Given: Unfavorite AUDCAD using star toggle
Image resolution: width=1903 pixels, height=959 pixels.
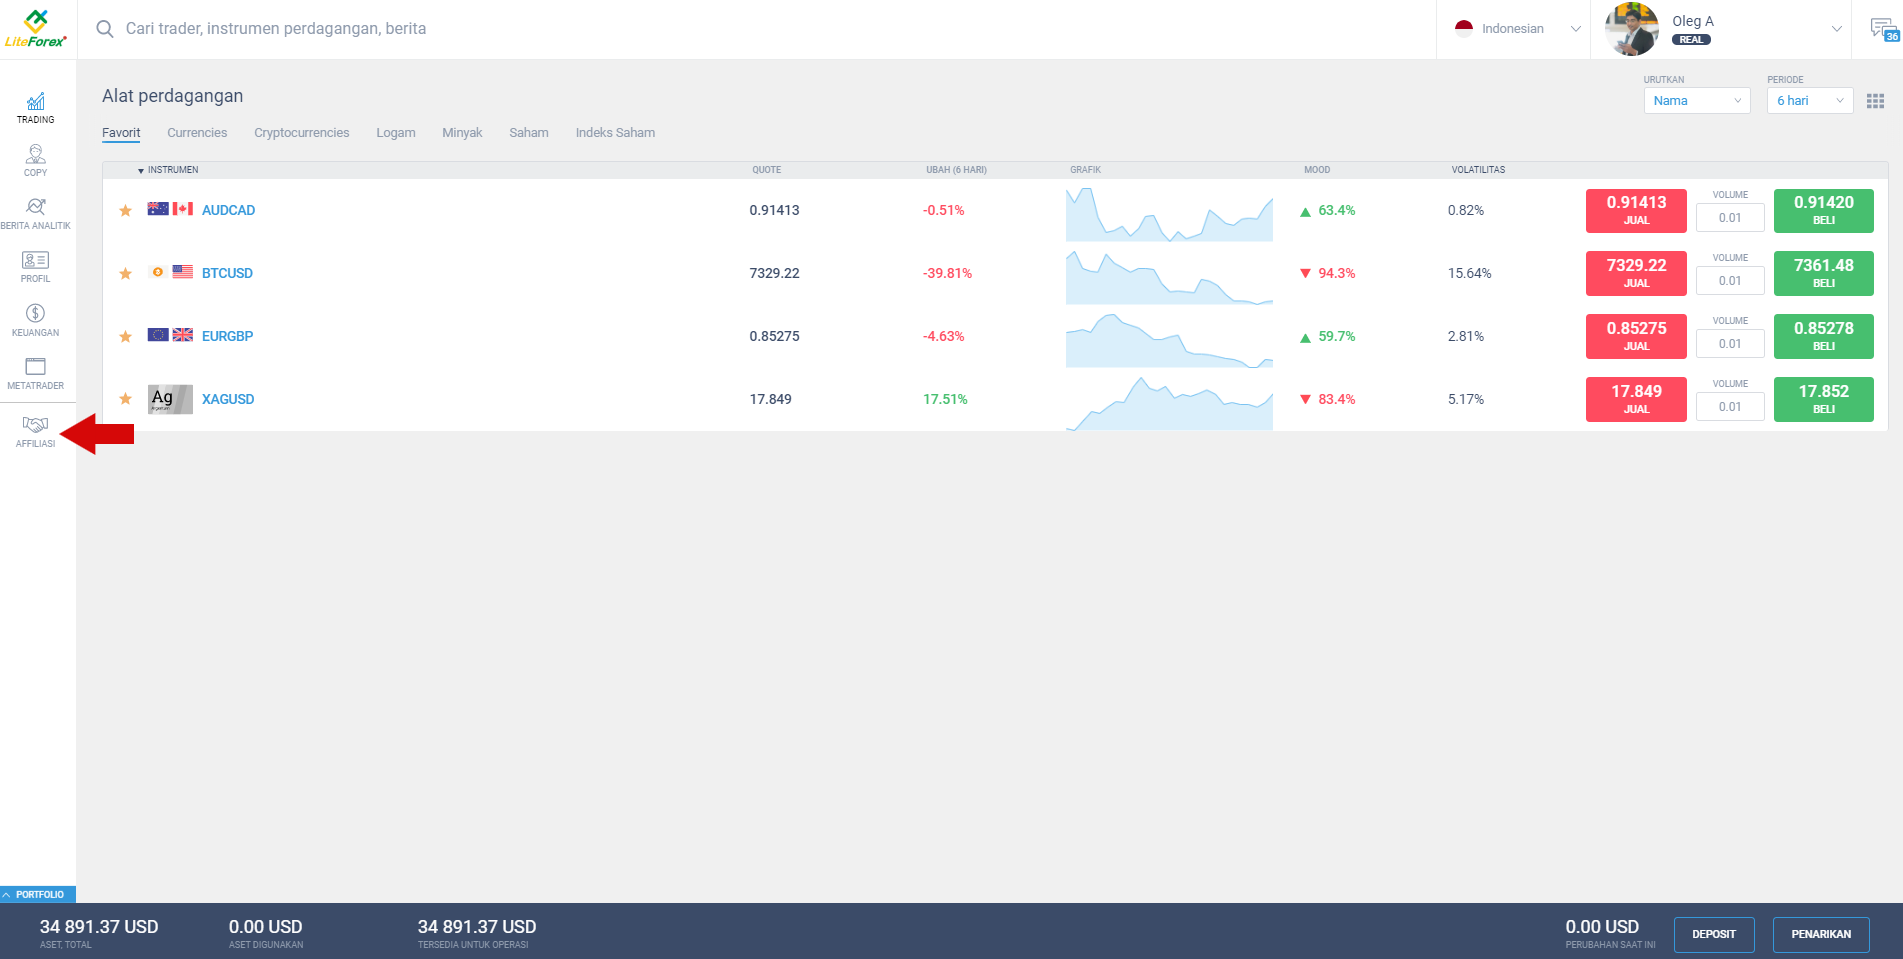Looking at the screenshot, I should tap(126, 211).
